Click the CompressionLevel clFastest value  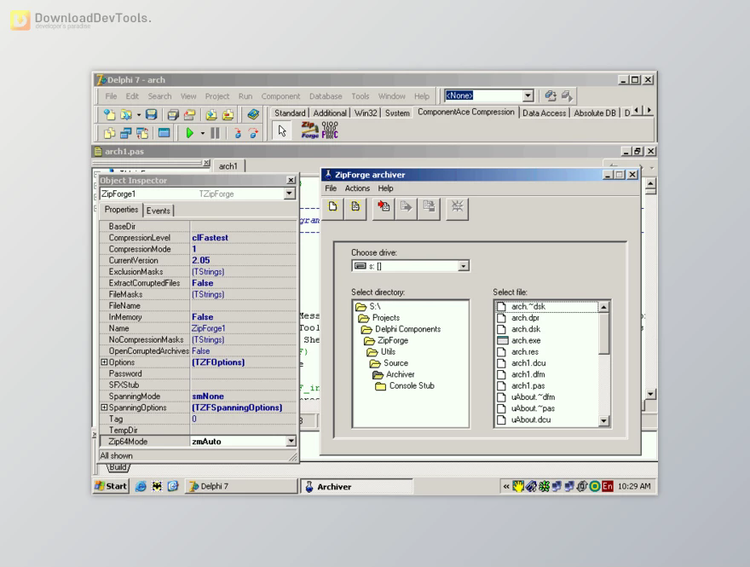243,238
